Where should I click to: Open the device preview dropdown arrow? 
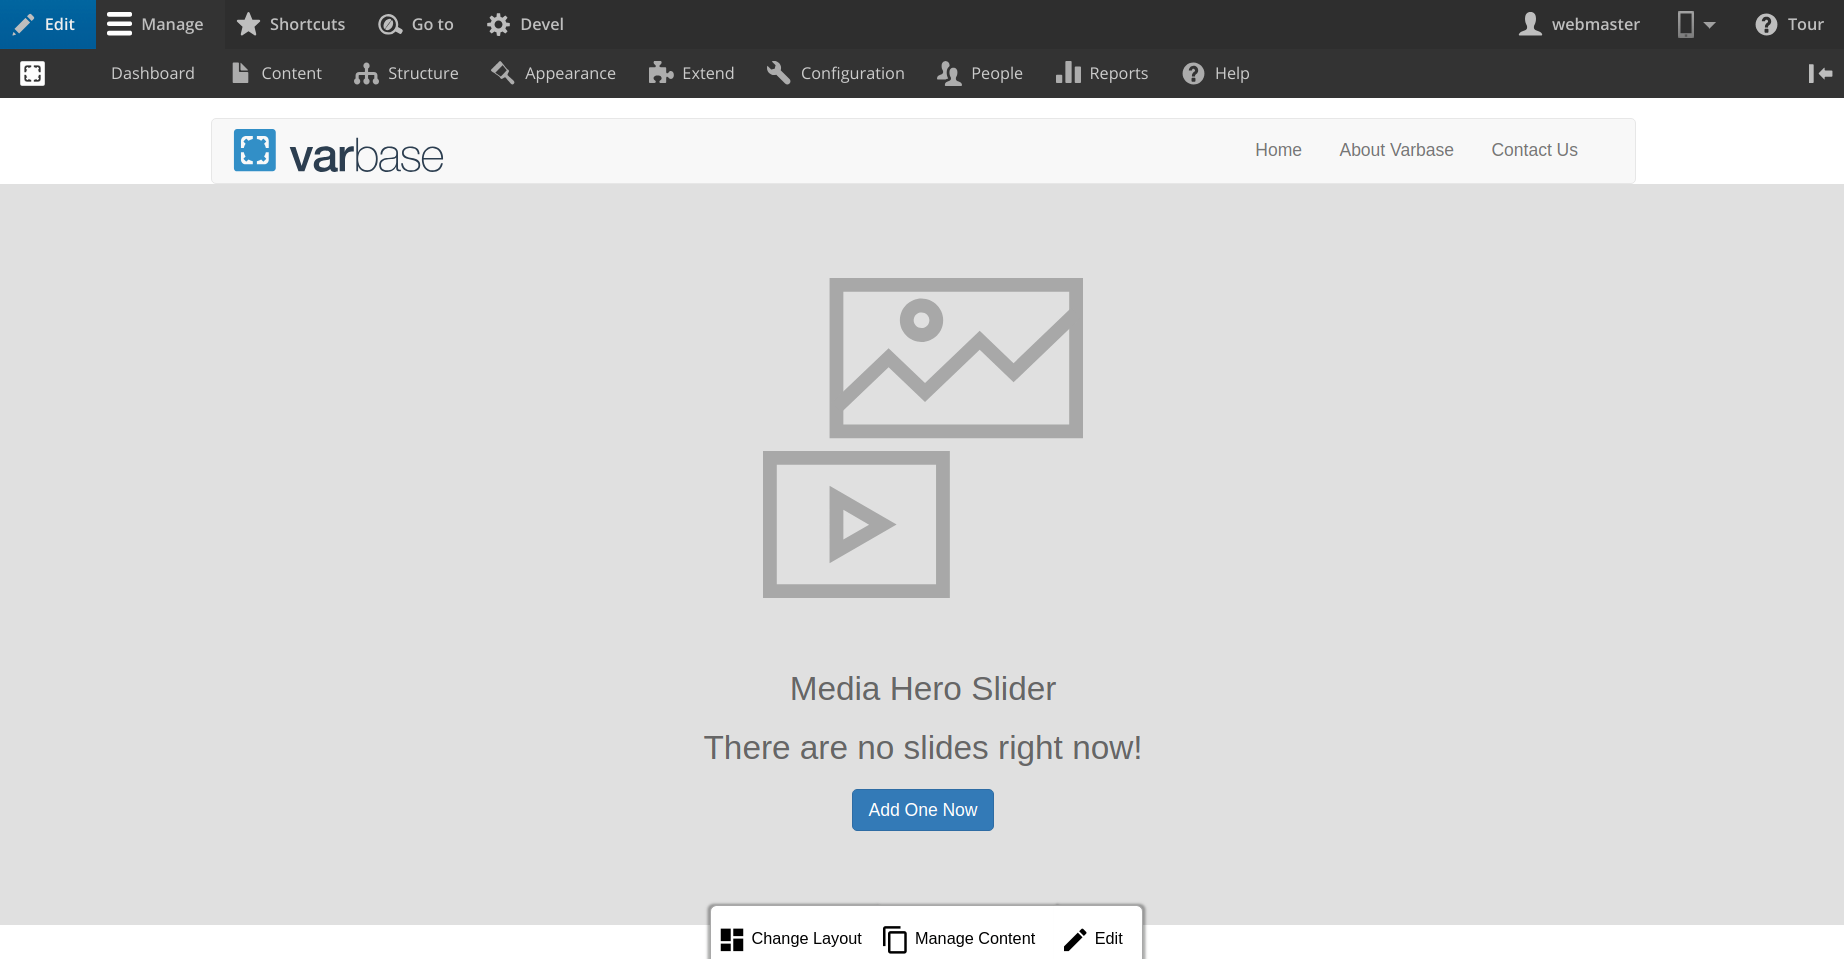pos(1708,24)
